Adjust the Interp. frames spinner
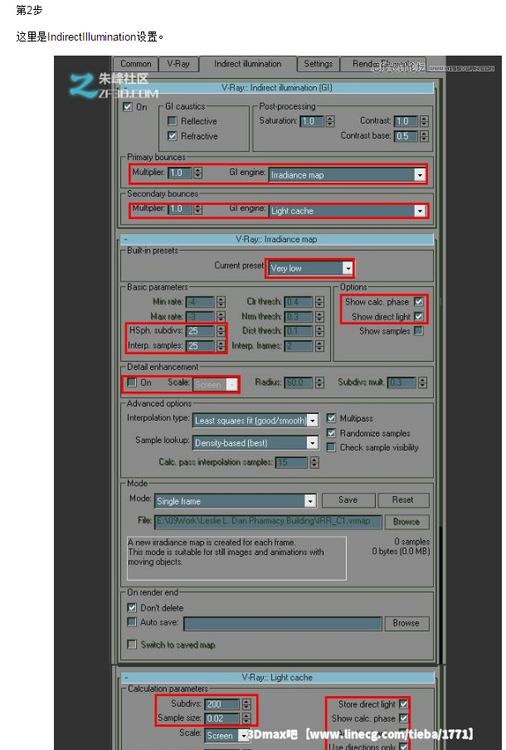The image size is (506, 750). [x=319, y=345]
